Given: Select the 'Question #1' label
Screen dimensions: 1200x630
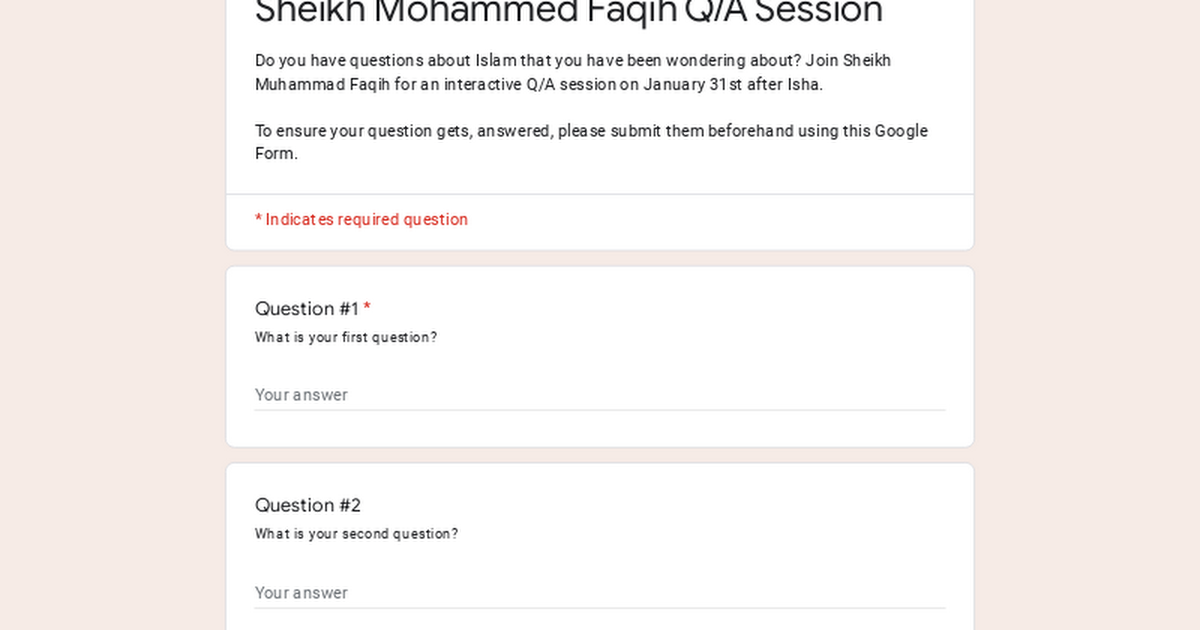Looking at the screenshot, I should coord(306,308).
